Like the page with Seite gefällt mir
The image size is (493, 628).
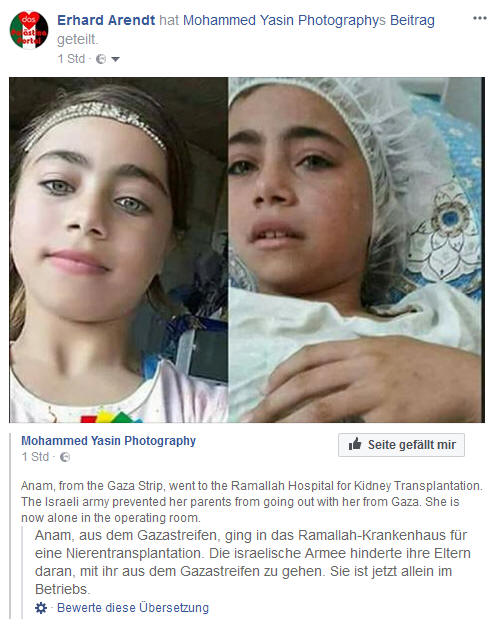coord(401,445)
